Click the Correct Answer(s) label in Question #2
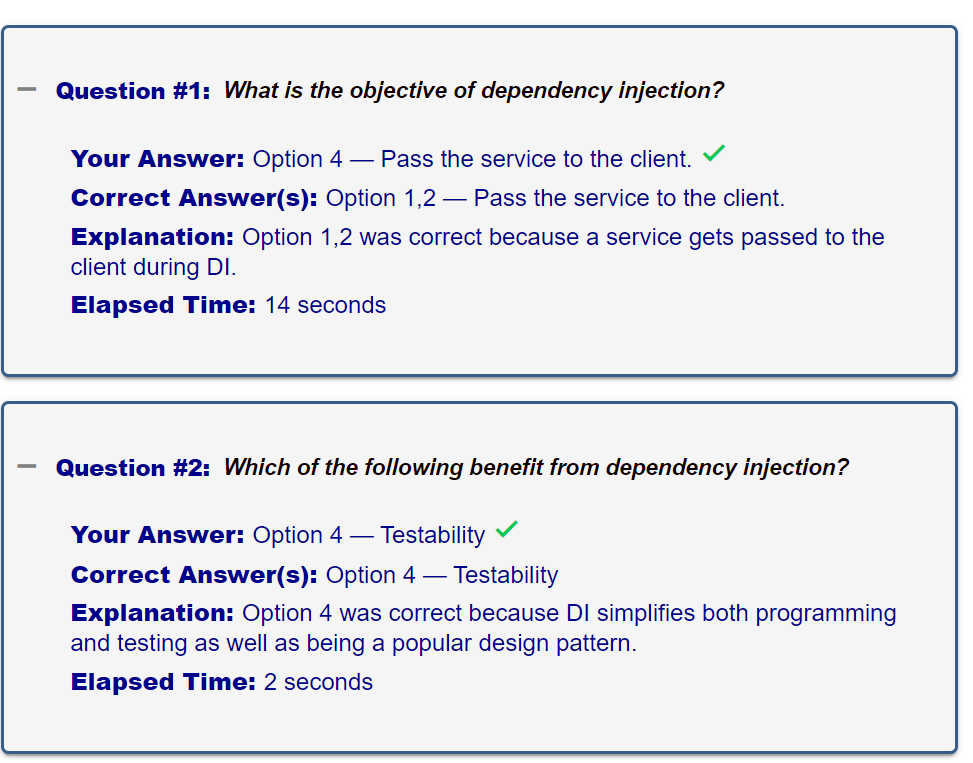Image resolution: width=973 pixels, height=763 pixels. (194, 574)
